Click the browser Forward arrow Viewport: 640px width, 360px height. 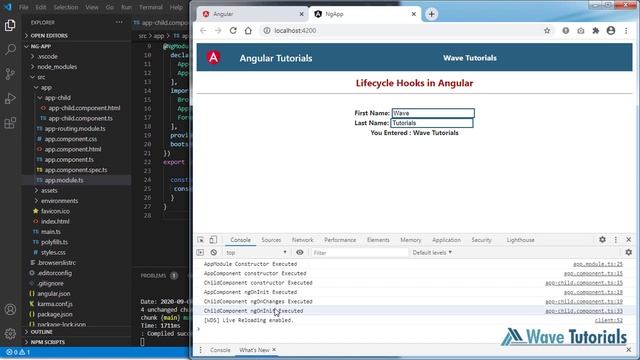point(218,31)
